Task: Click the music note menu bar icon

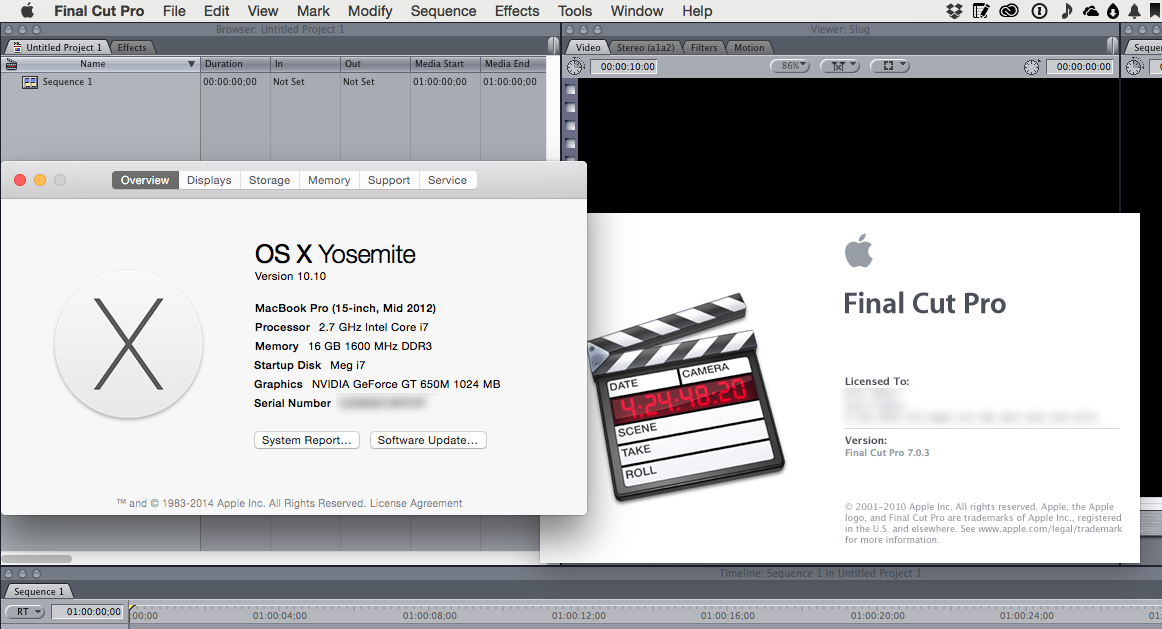Action: pos(1066,10)
